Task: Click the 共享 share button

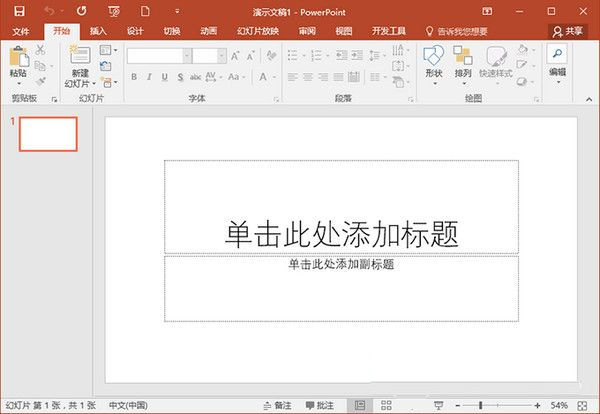Action: [568, 31]
